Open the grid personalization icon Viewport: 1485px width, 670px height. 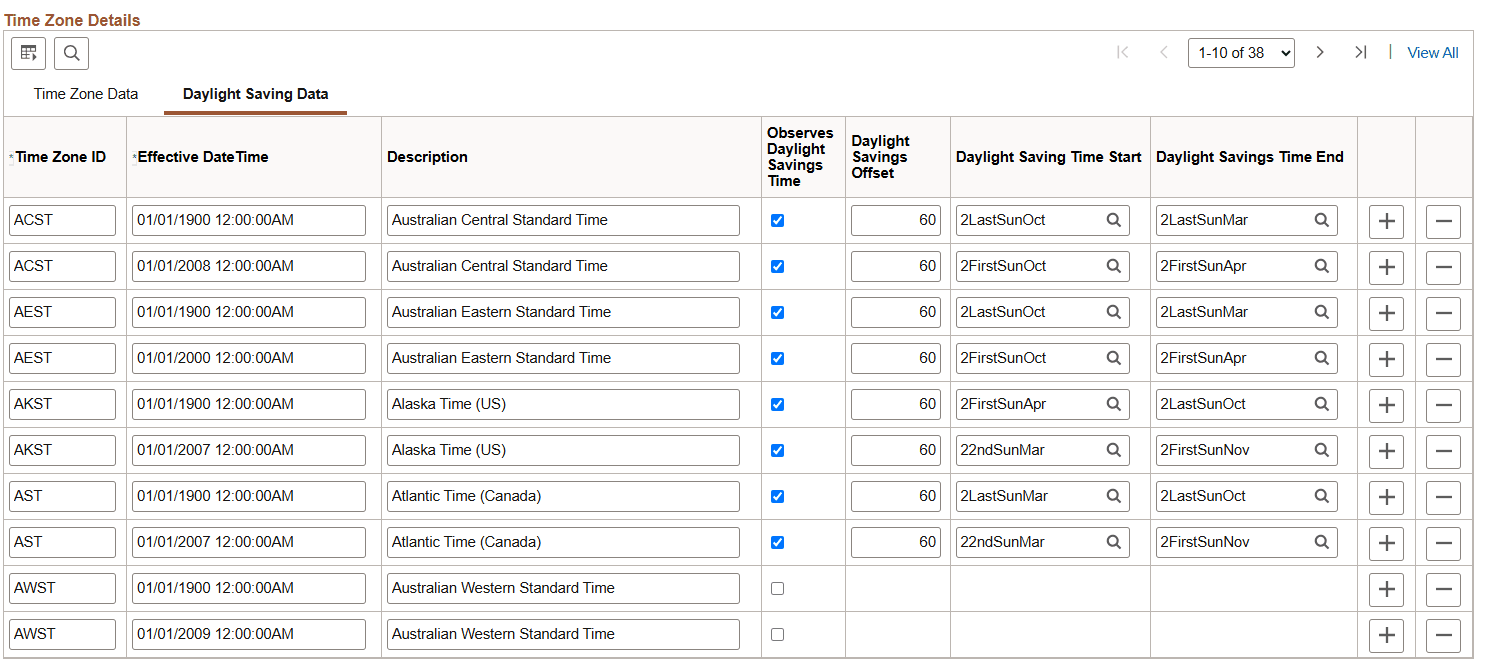[x=28, y=53]
